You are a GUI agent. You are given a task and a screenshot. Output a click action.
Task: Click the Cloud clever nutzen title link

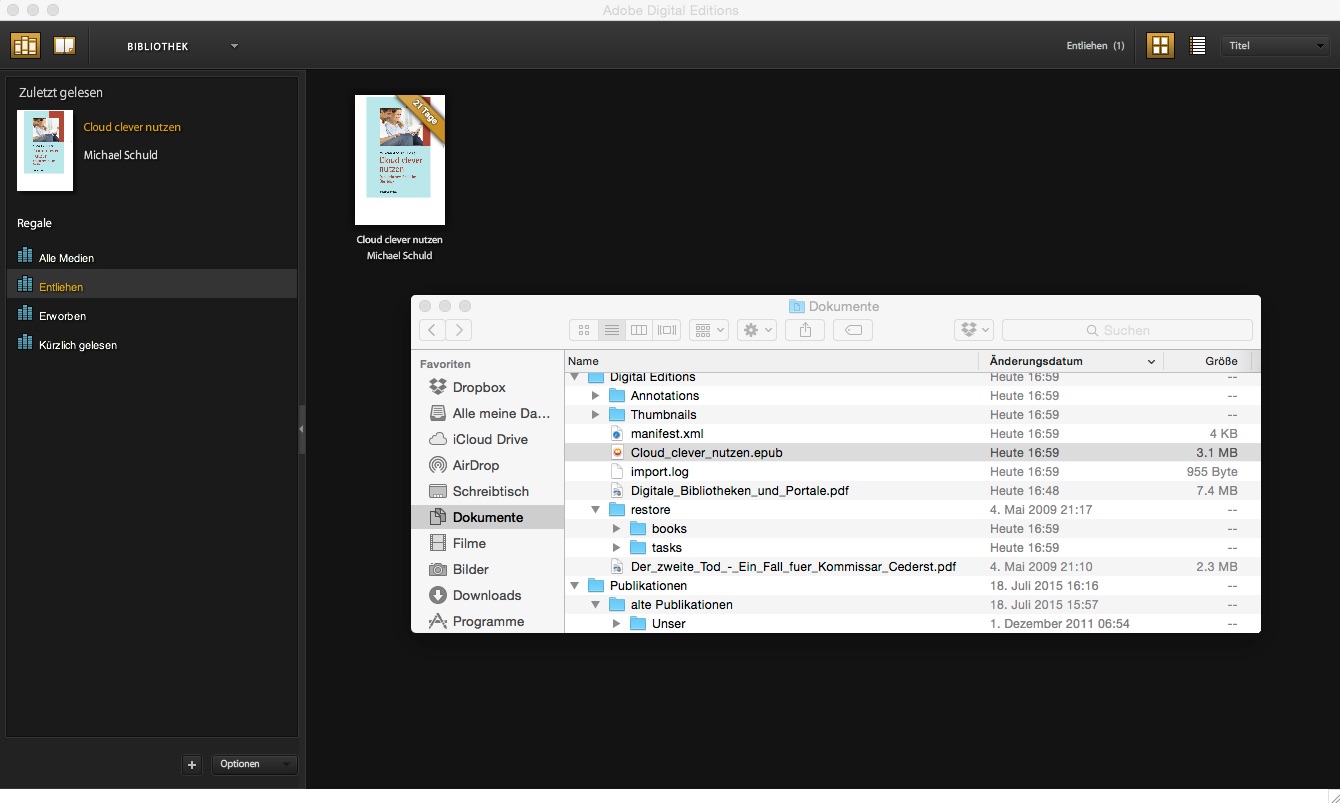(132, 127)
